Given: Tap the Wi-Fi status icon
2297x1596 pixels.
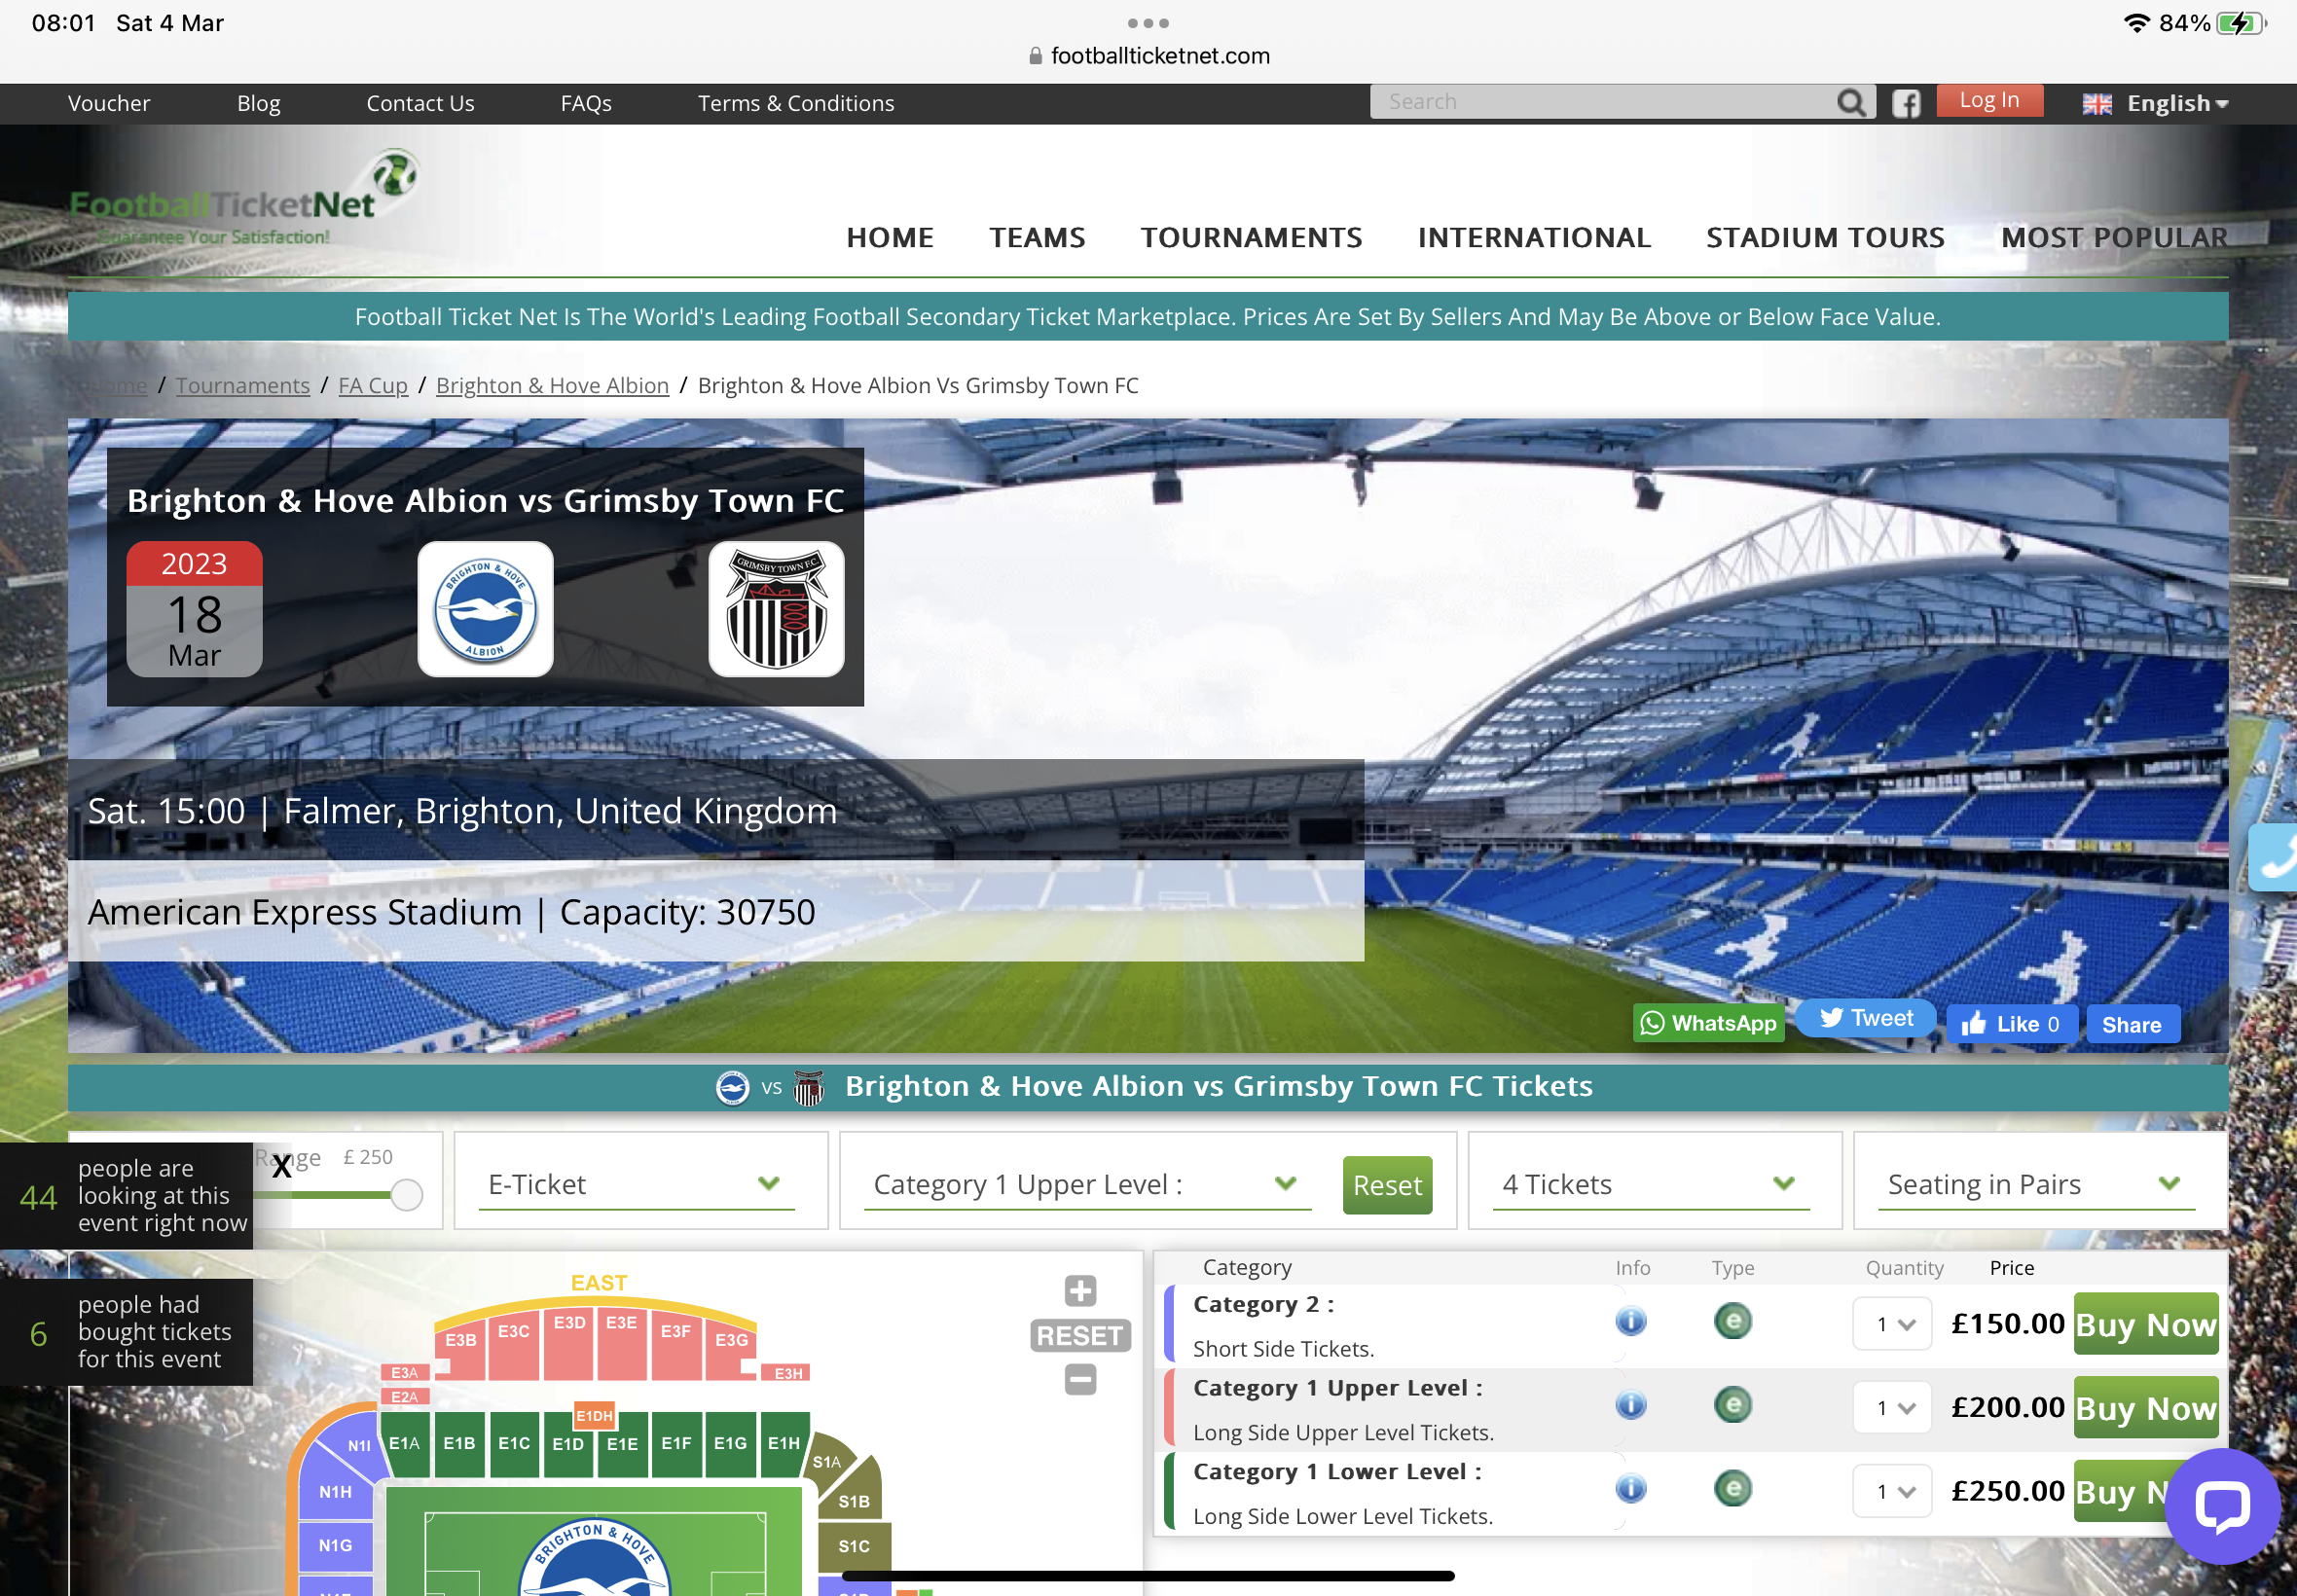Looking at the screenshot, I should tap(2136, 23).
